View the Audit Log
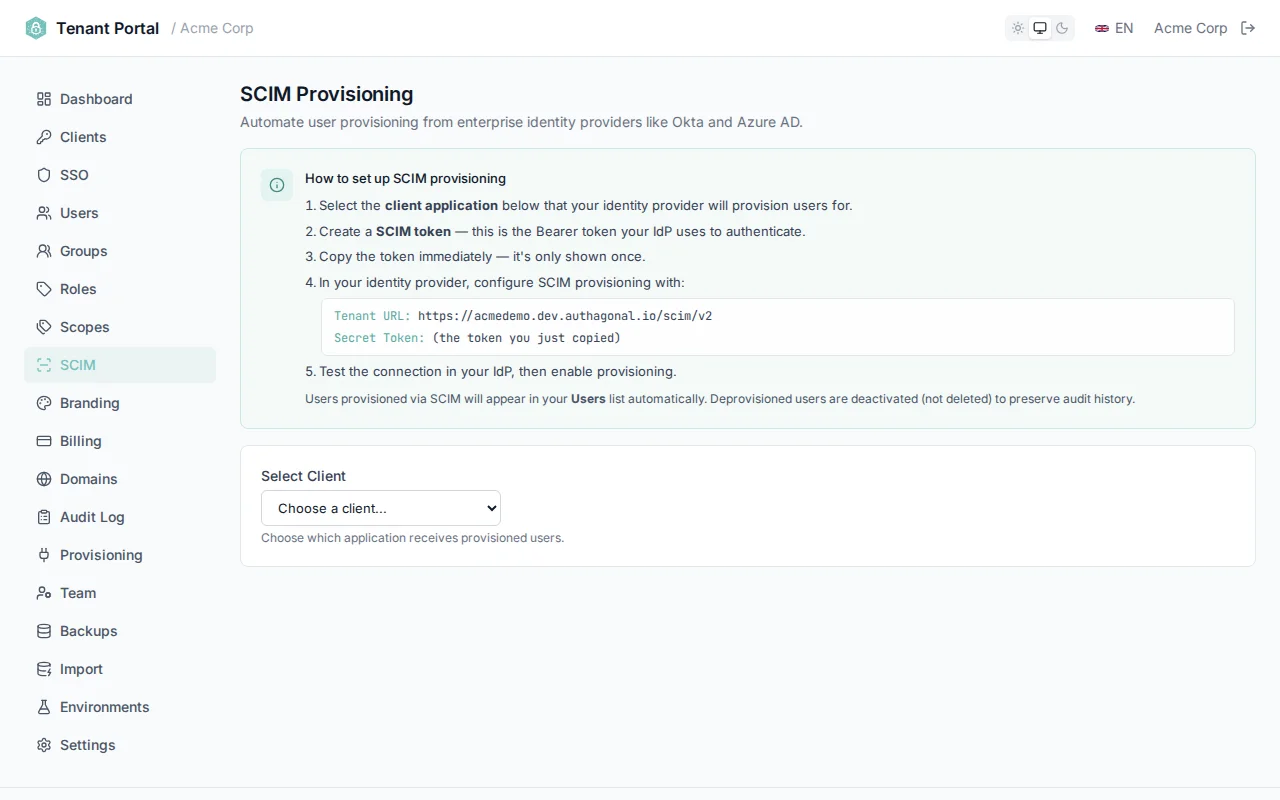Viewport: 1280px width, 800px height. pos(120,517)
